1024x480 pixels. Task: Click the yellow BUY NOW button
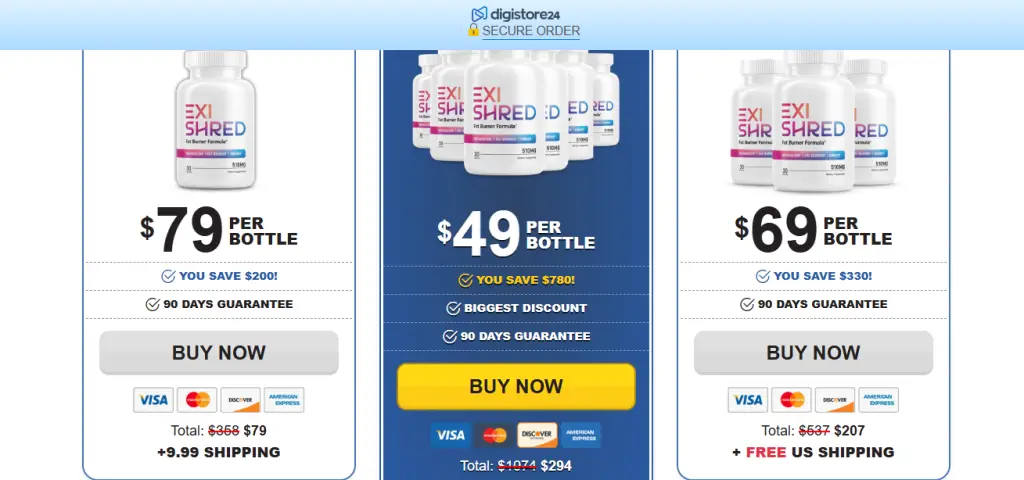(516, 387)
